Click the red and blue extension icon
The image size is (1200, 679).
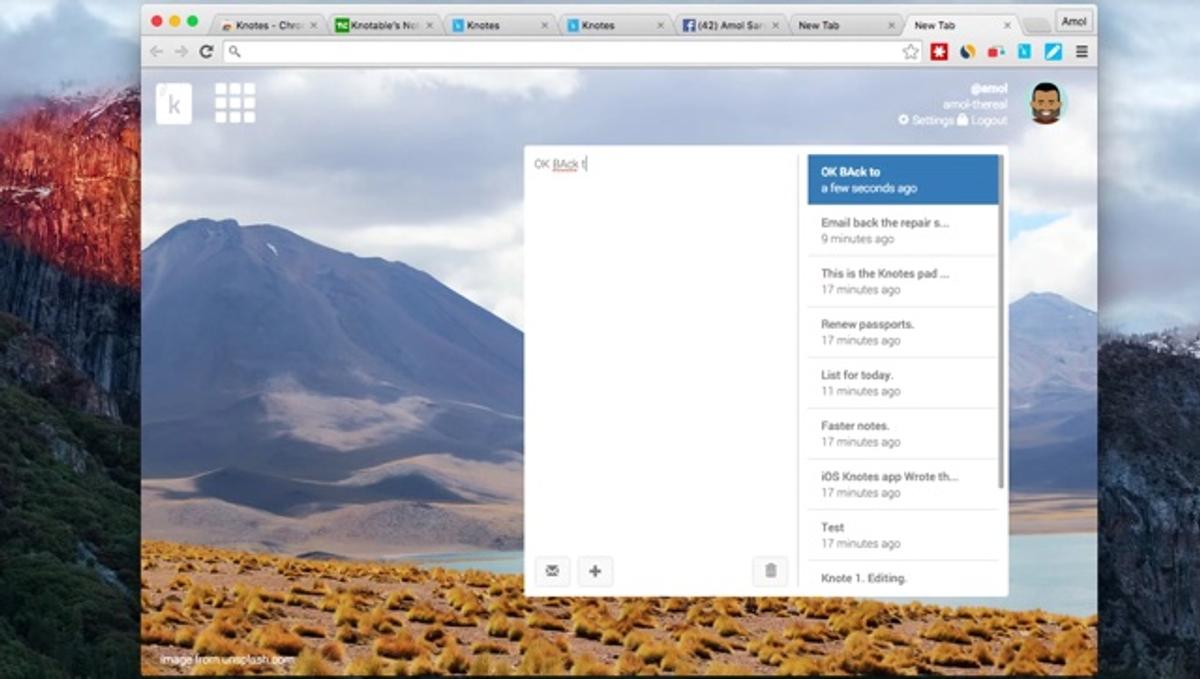coord(996,51)
